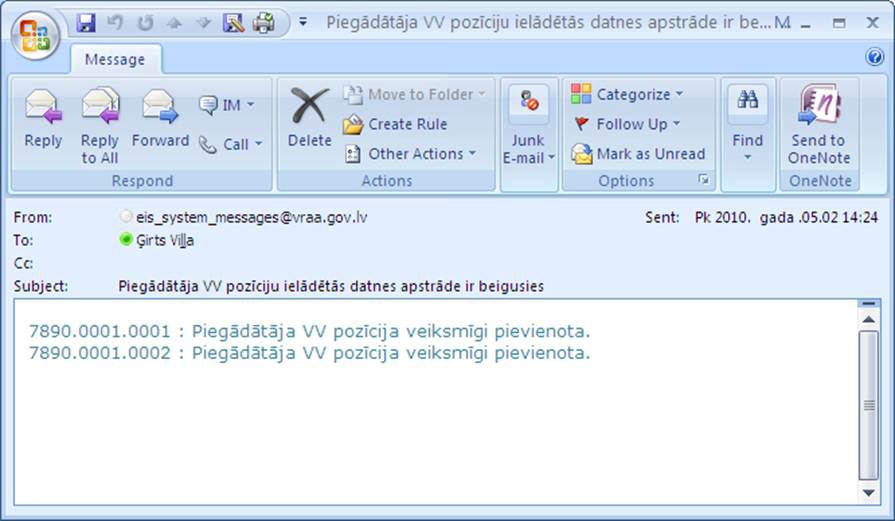895x521 pixels.
Task: Forward this email message
Action: click(160, 120)
